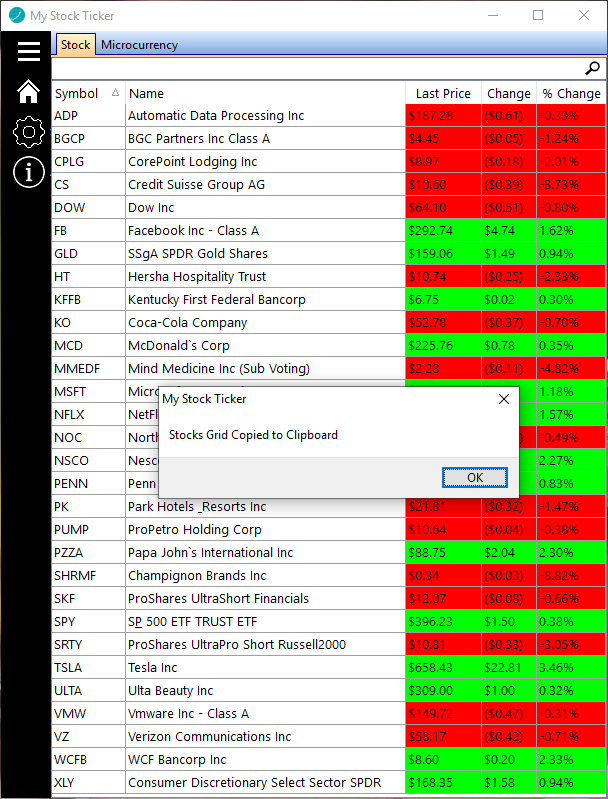608x799 pixels.
Task: Select Hersha Hospitality Trust row
Action: (x=329, y=277)
